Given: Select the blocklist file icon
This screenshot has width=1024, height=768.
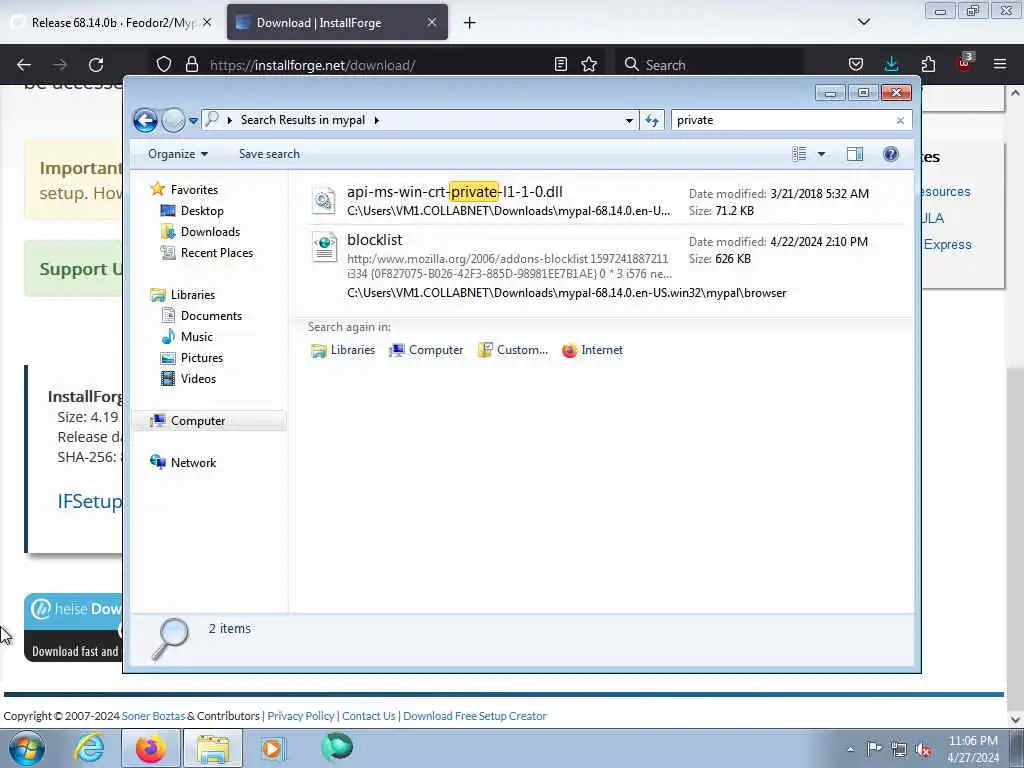Looking at the screenshot, I should [324, 248].
